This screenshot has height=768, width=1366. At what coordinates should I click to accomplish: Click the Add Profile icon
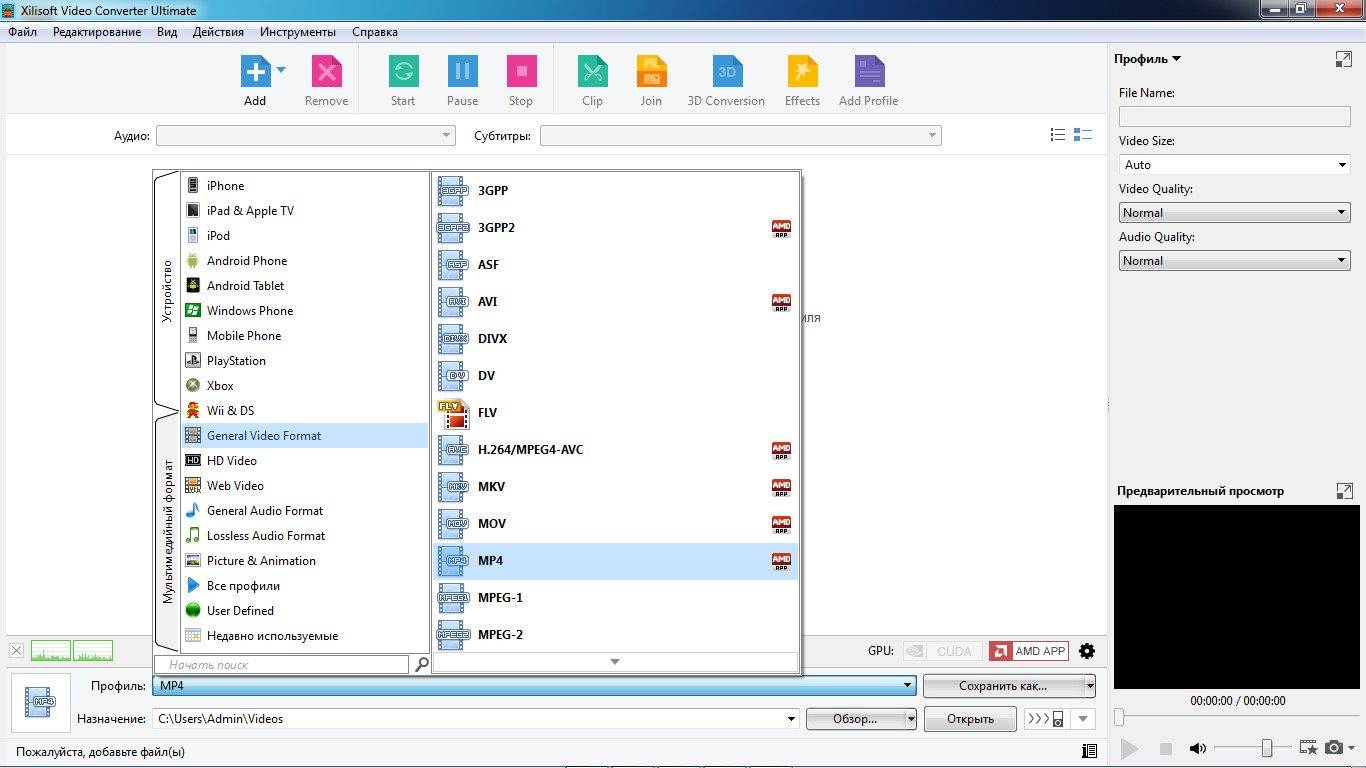click(x=868, y=72)
